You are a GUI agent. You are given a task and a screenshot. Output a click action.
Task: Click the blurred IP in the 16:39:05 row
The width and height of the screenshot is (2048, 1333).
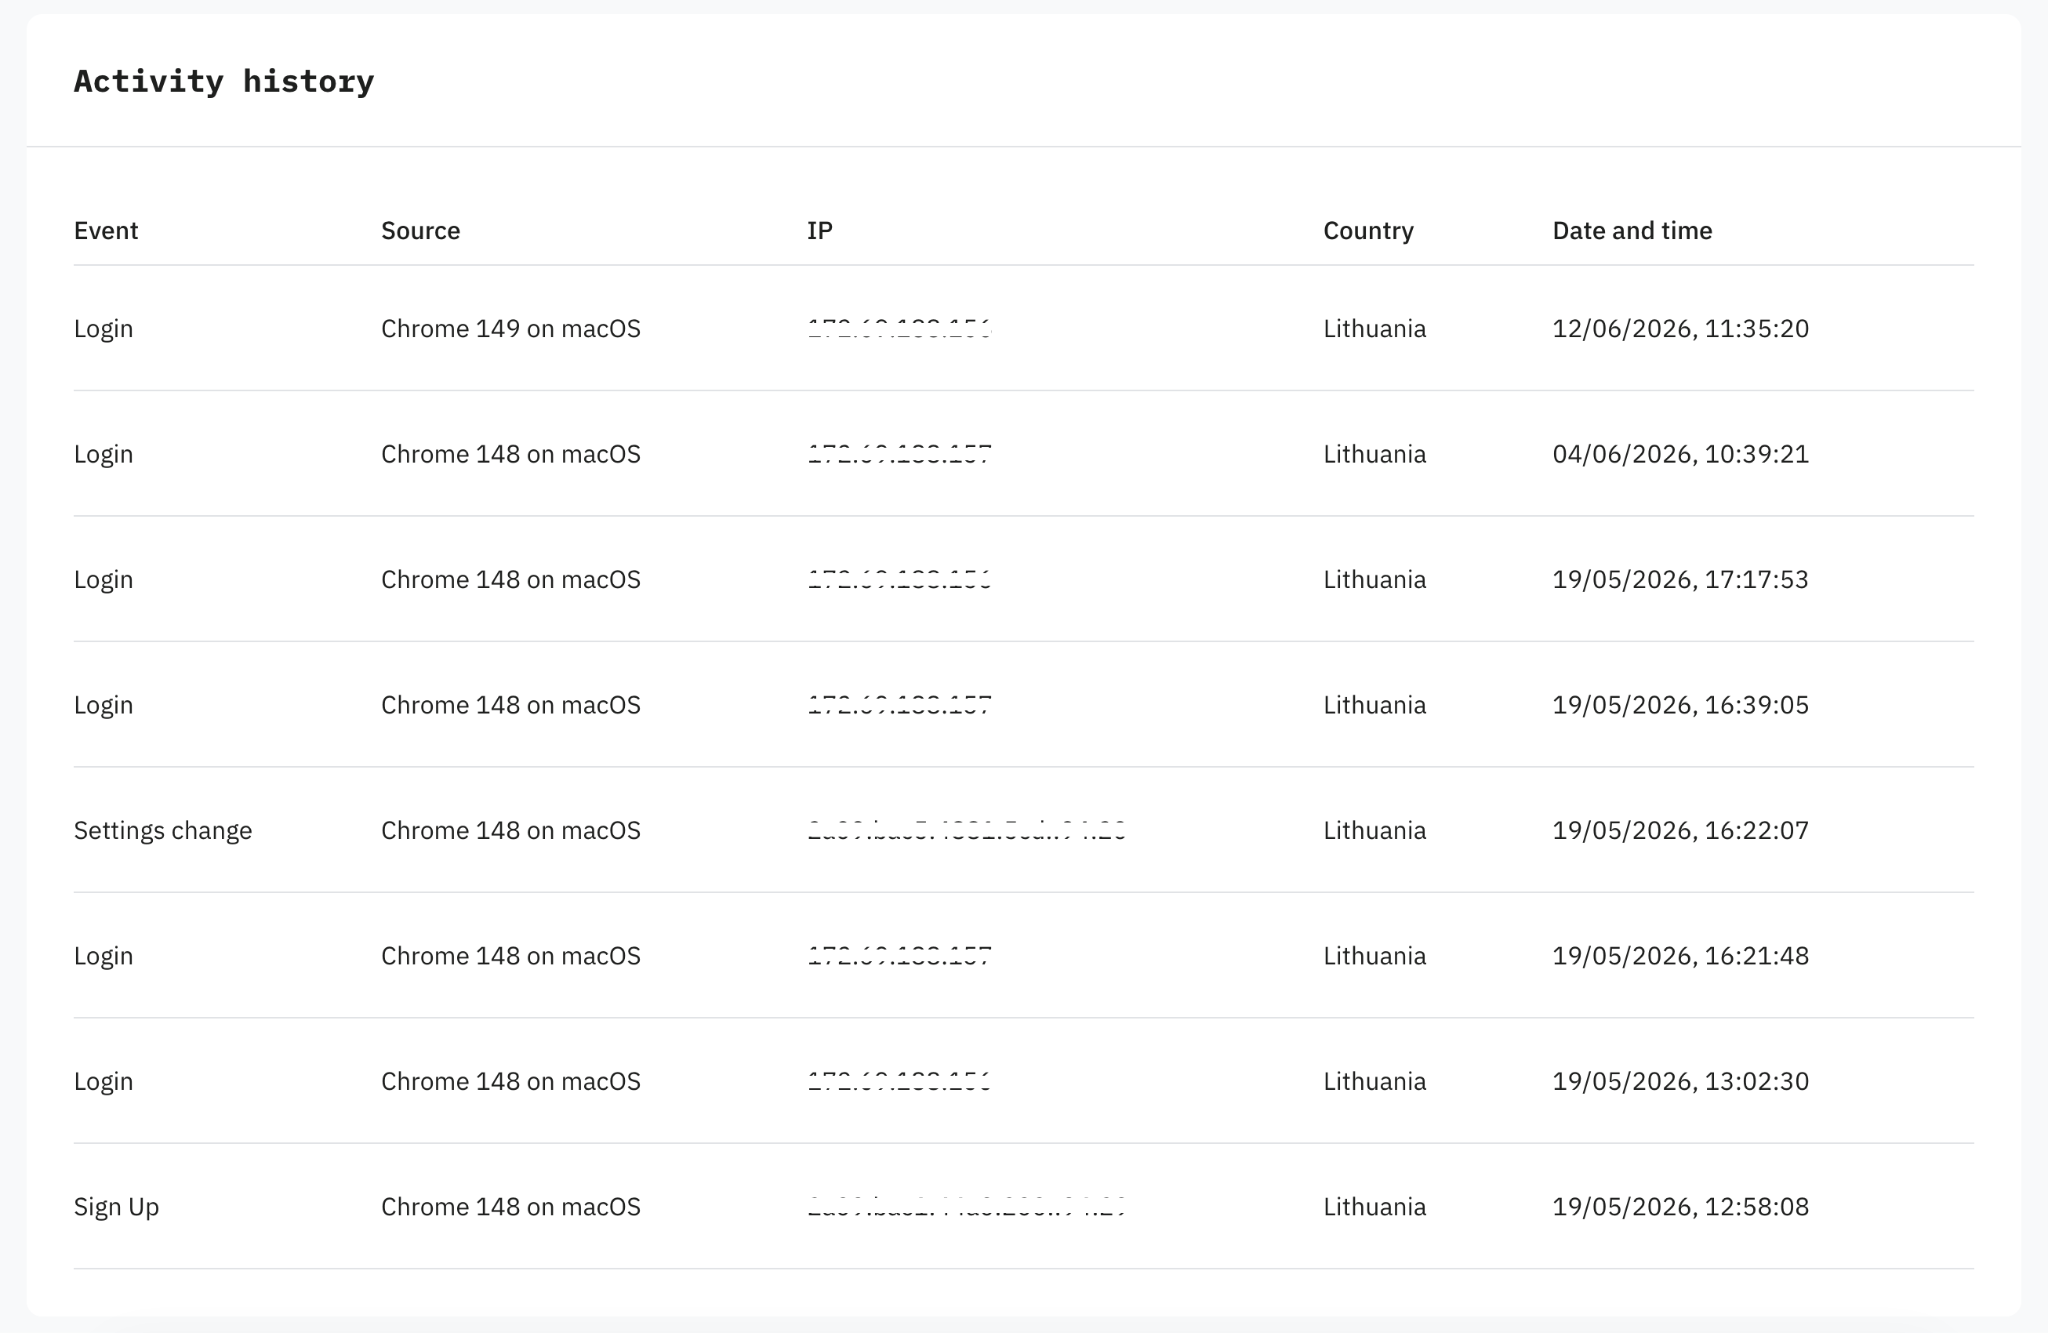[x=900, y=705]
